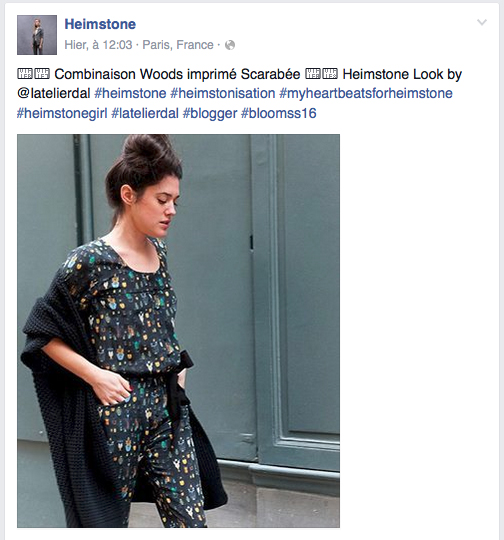The height and width of the screenshot is (540, 504).
Task: Click the second emoji placeholder before Combinaison
Action: point(42,74)
